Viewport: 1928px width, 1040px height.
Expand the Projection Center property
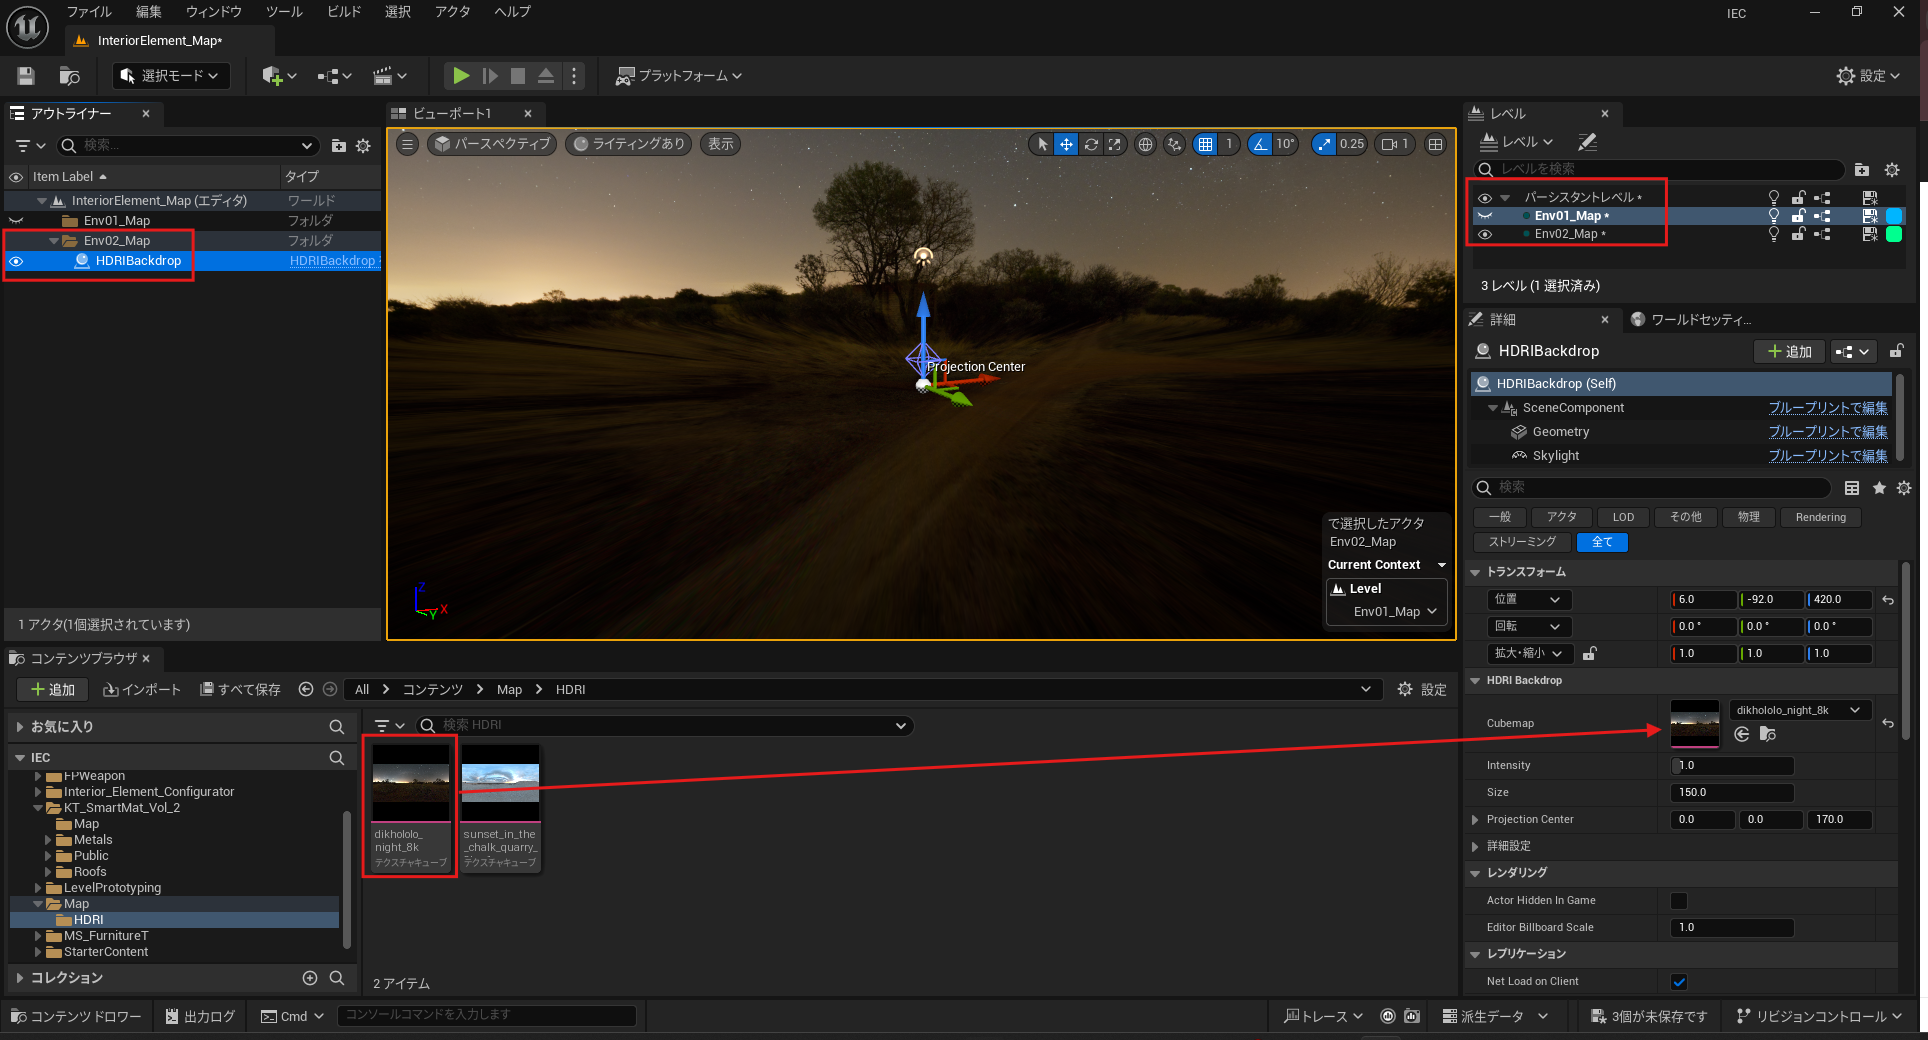[x=1475, y=820]
